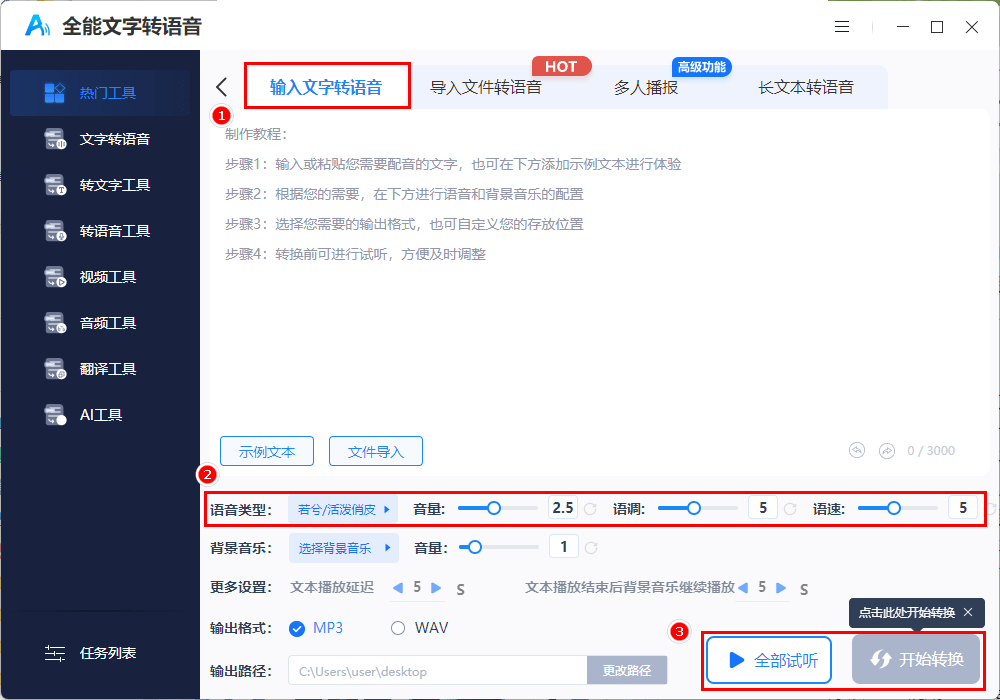Click the 转语音工具 sidebar icon
The image size is (1000, 700).
click(x=55, y=231)
